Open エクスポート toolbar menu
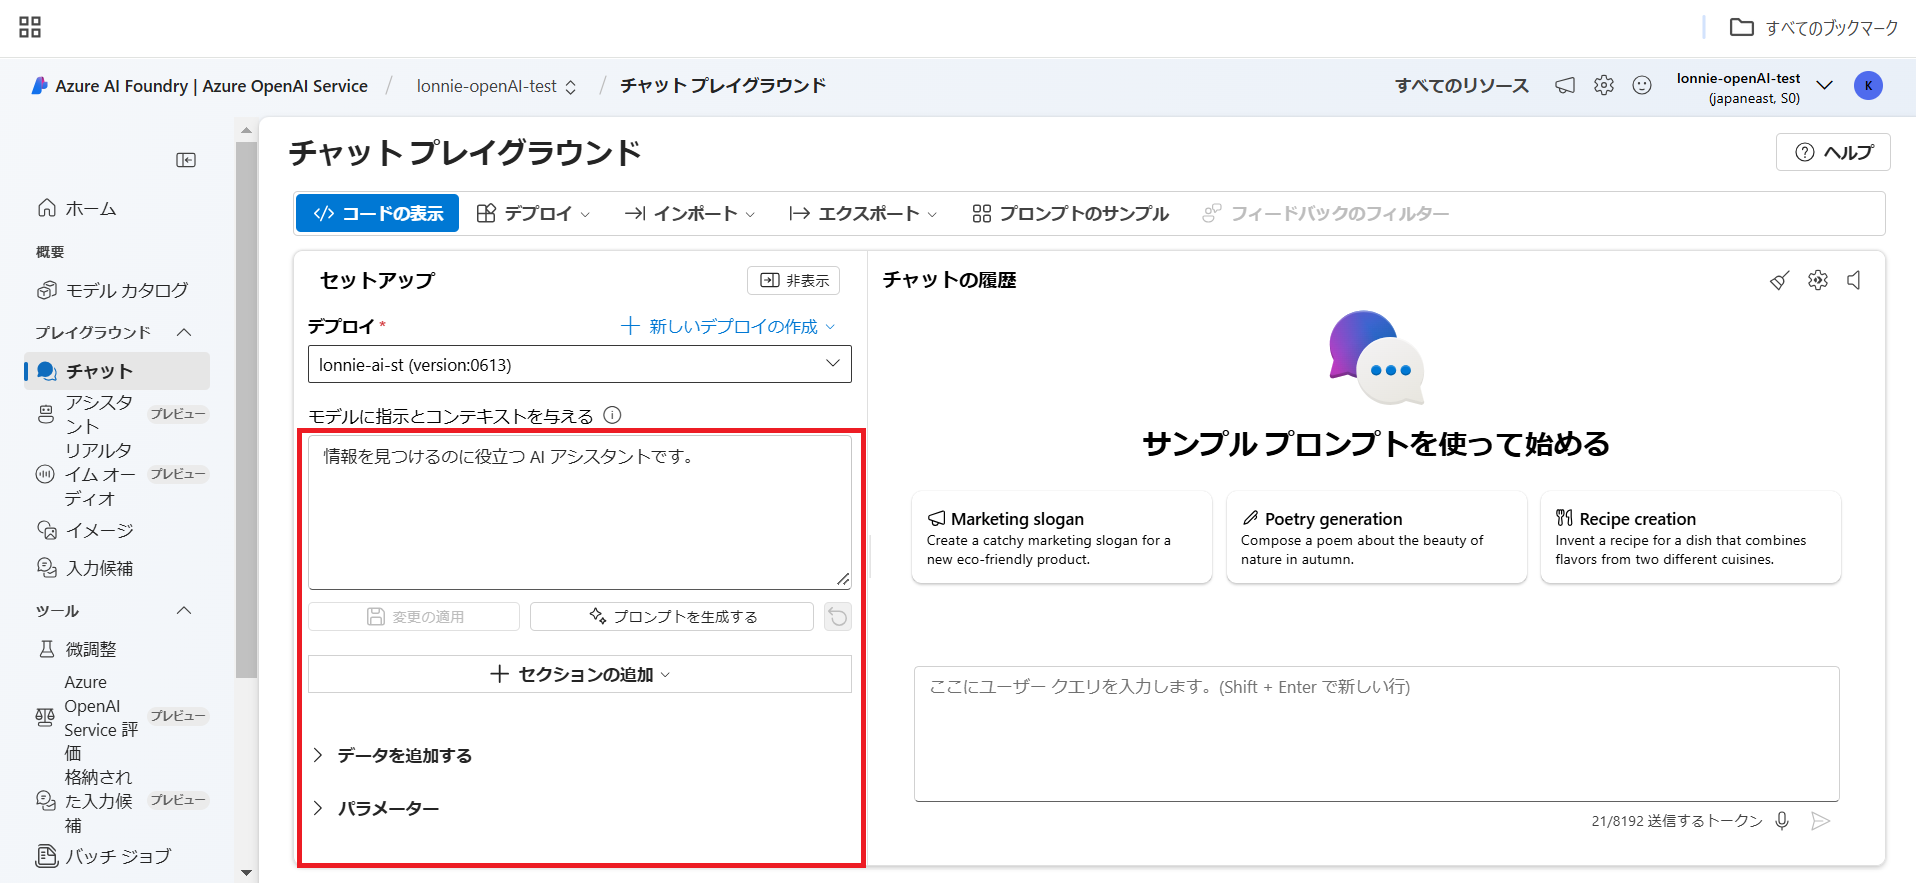The image size is (1916, 883). [x=863, y=213]
